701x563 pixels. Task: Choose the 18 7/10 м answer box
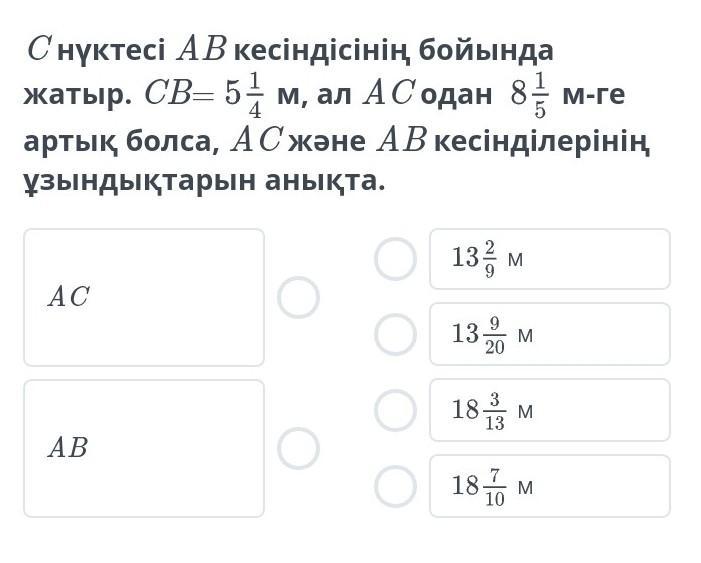tap(549, 486)
